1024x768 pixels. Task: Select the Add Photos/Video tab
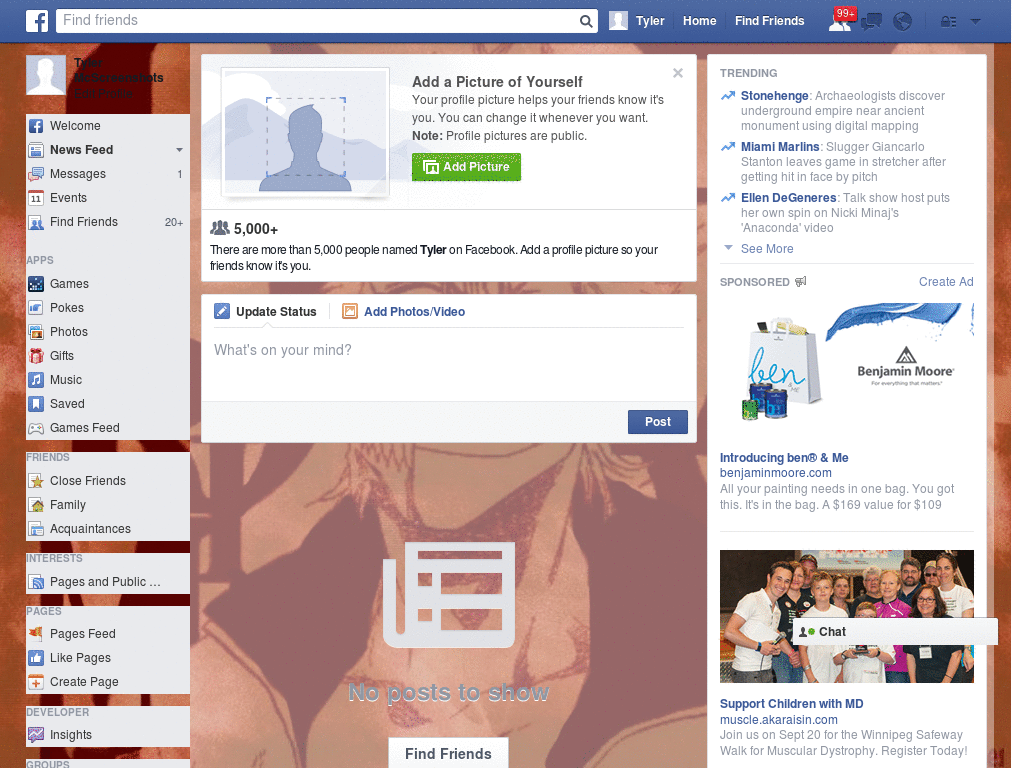tap(404, 312)
